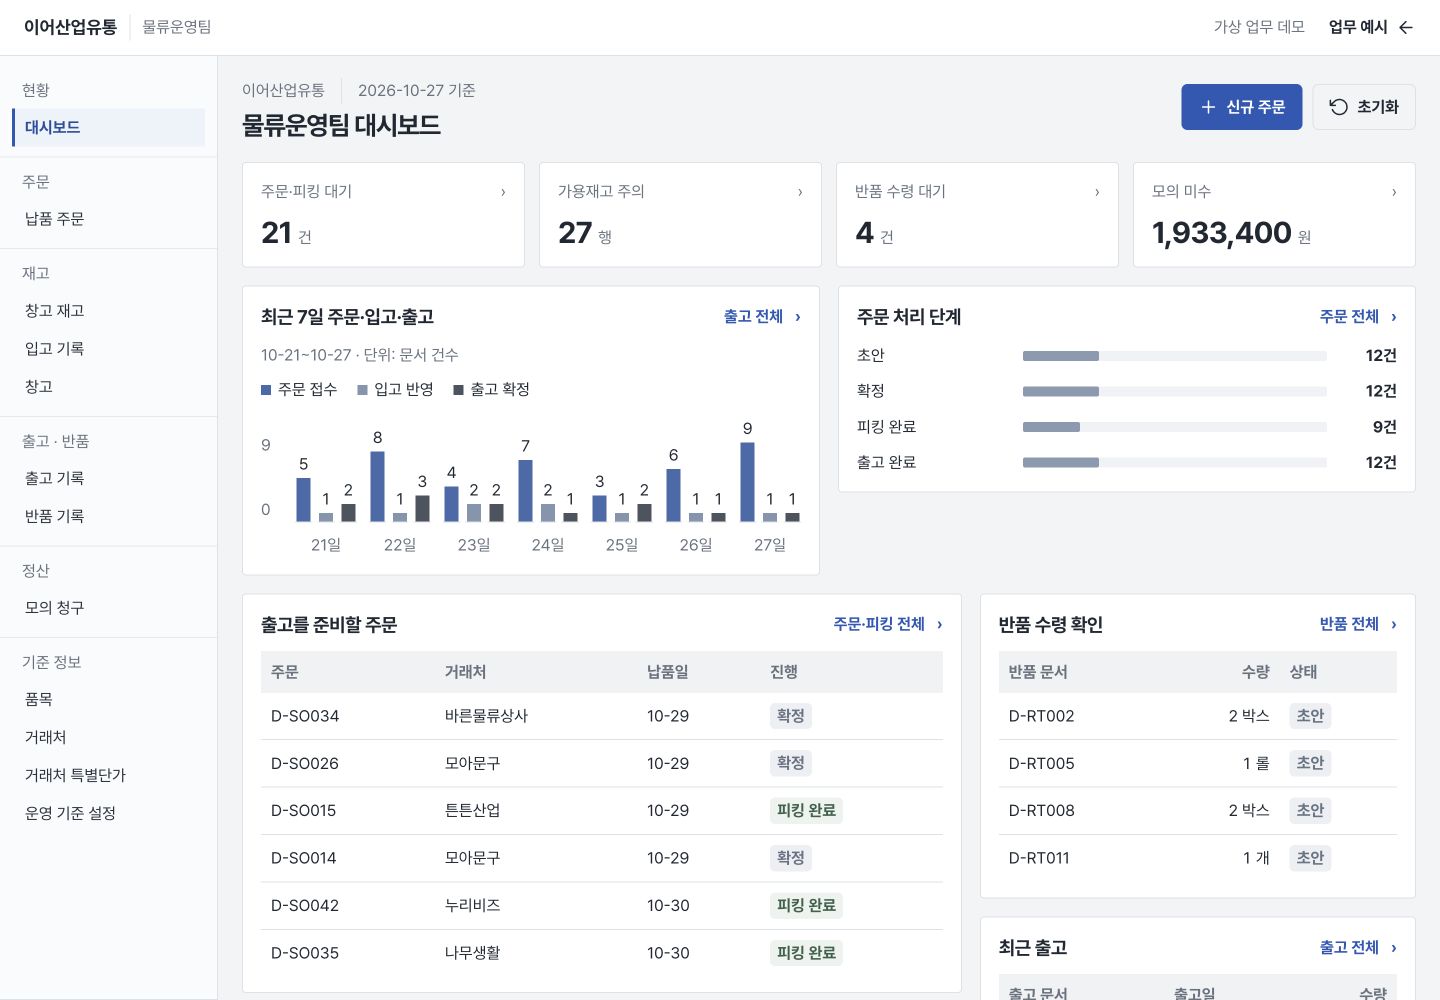This screenshot has width=1440, height=1000.
Task: Open the 반품 수령 대기 card chevron
Action: point(1097,192)
